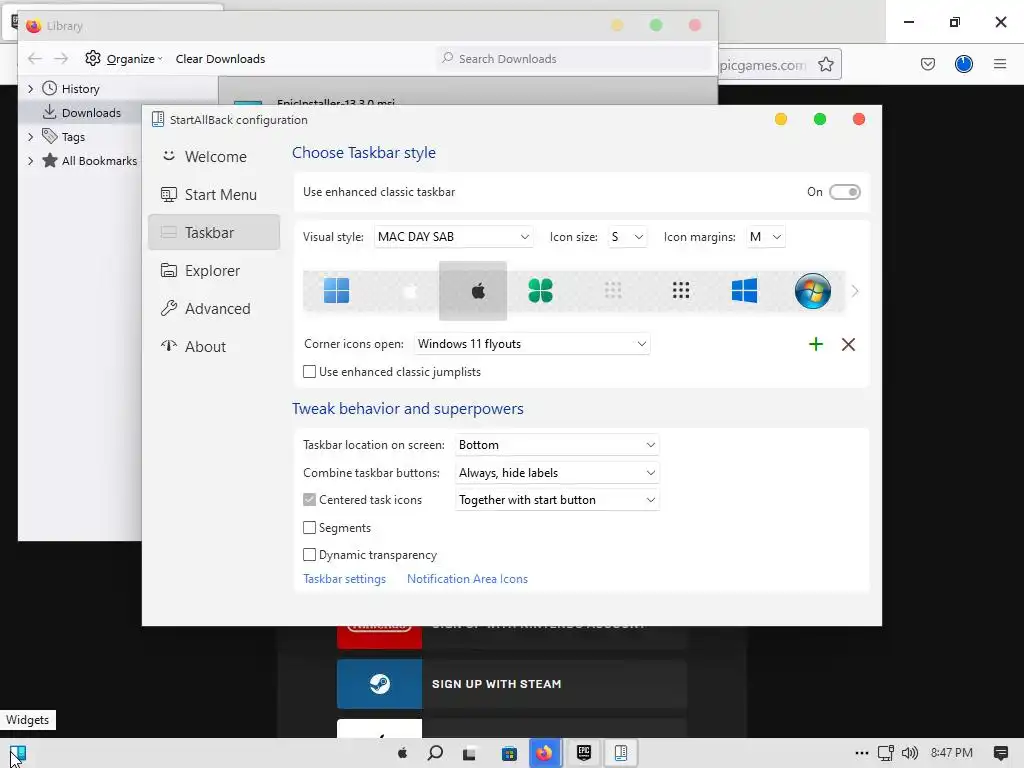Open Widgets button at taskbar's left corner
Screen dimensions: 1024x768
(18, 754)
